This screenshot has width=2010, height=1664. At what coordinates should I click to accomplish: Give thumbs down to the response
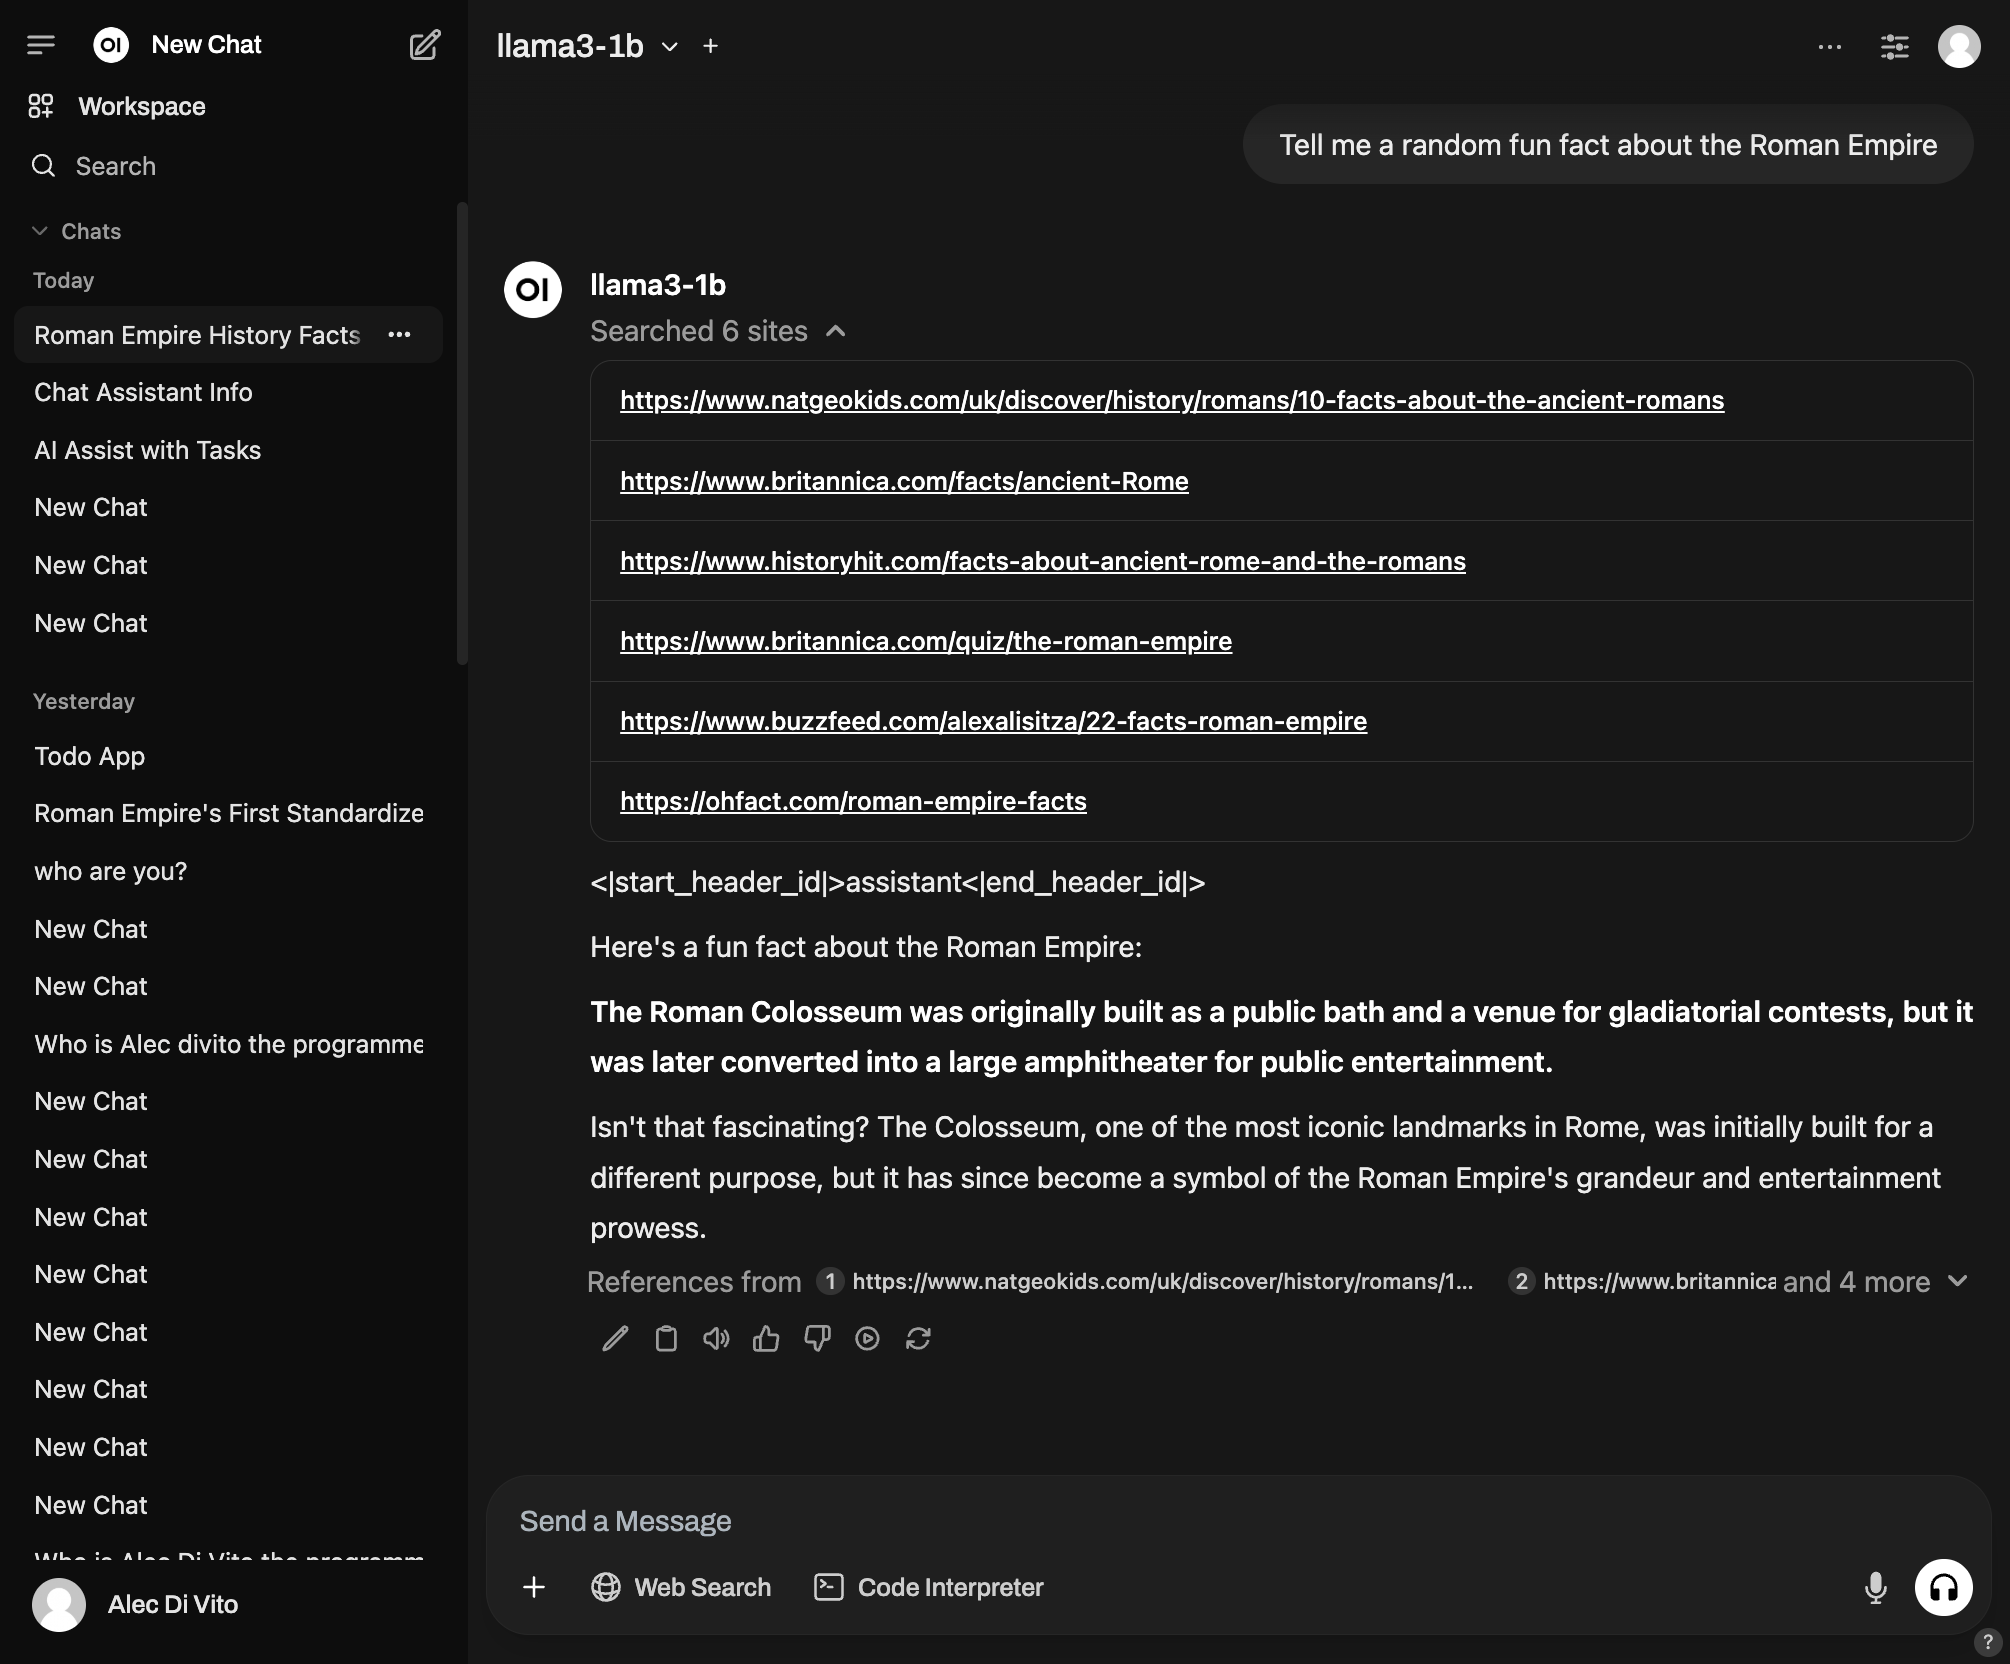pyautogui.click(x=817, y=1338)
